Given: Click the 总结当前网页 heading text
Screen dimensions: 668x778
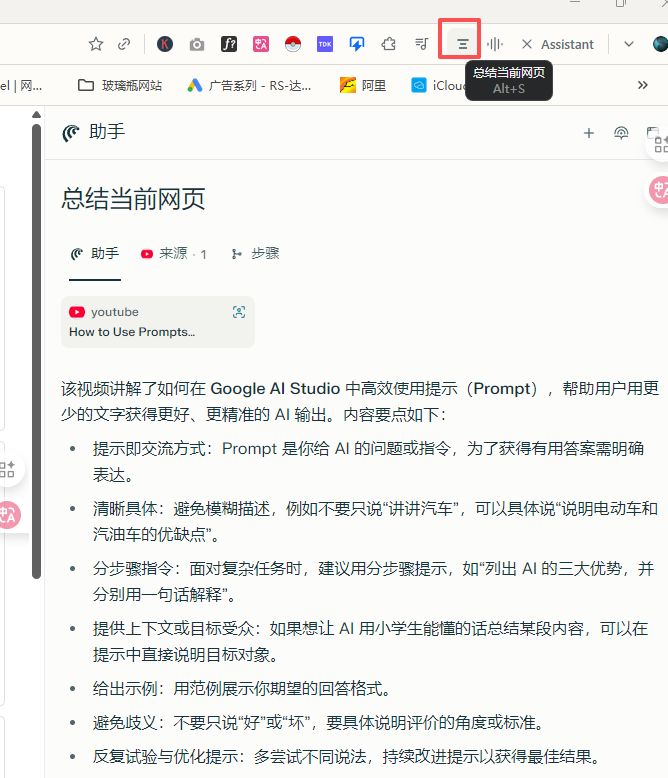Looking at the screenshot, I should tap(134, 198).
